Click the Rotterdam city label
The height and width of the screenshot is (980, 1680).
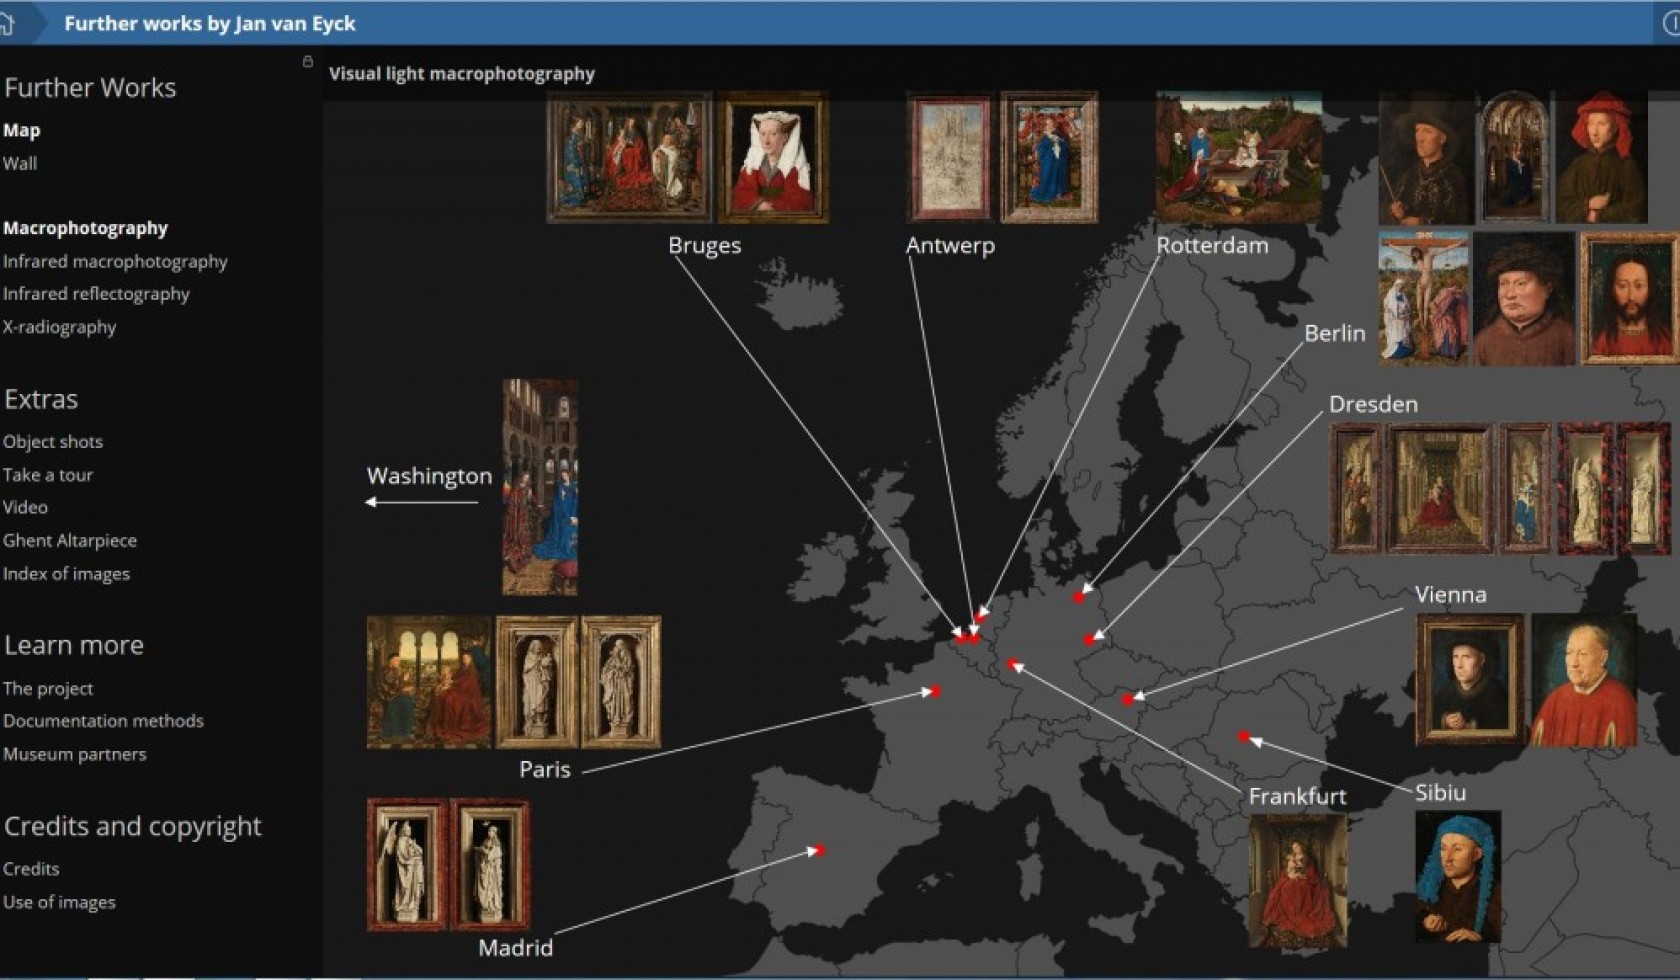tap(1212, 245)
